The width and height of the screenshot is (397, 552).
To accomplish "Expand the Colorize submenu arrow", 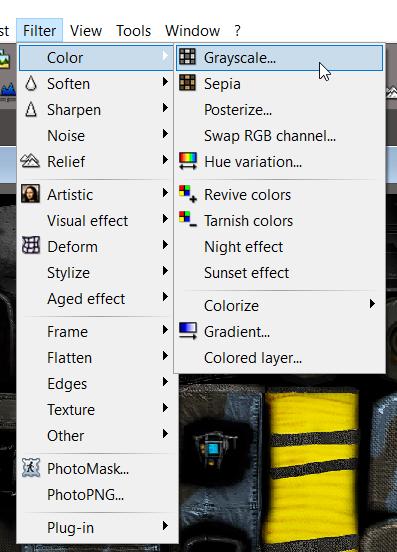I will pos(372,304).
